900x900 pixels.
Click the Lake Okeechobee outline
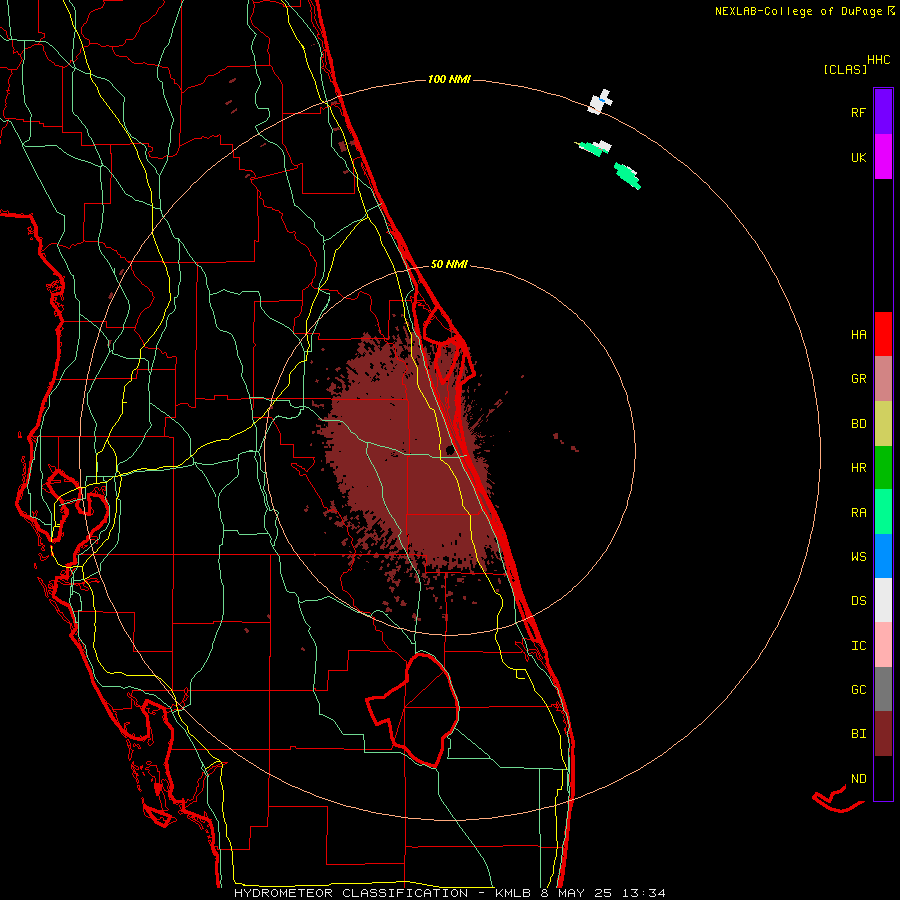pyautogui.click(x=413, y=709)
